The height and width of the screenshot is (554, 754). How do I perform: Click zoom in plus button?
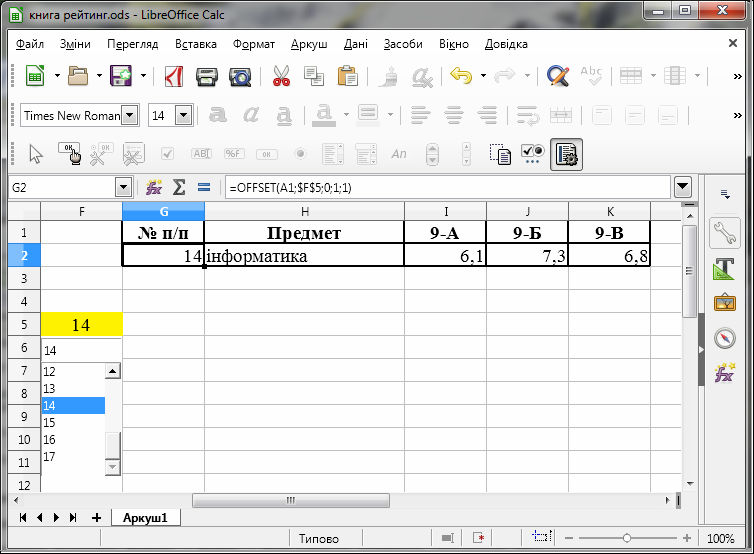pos(687,538)
